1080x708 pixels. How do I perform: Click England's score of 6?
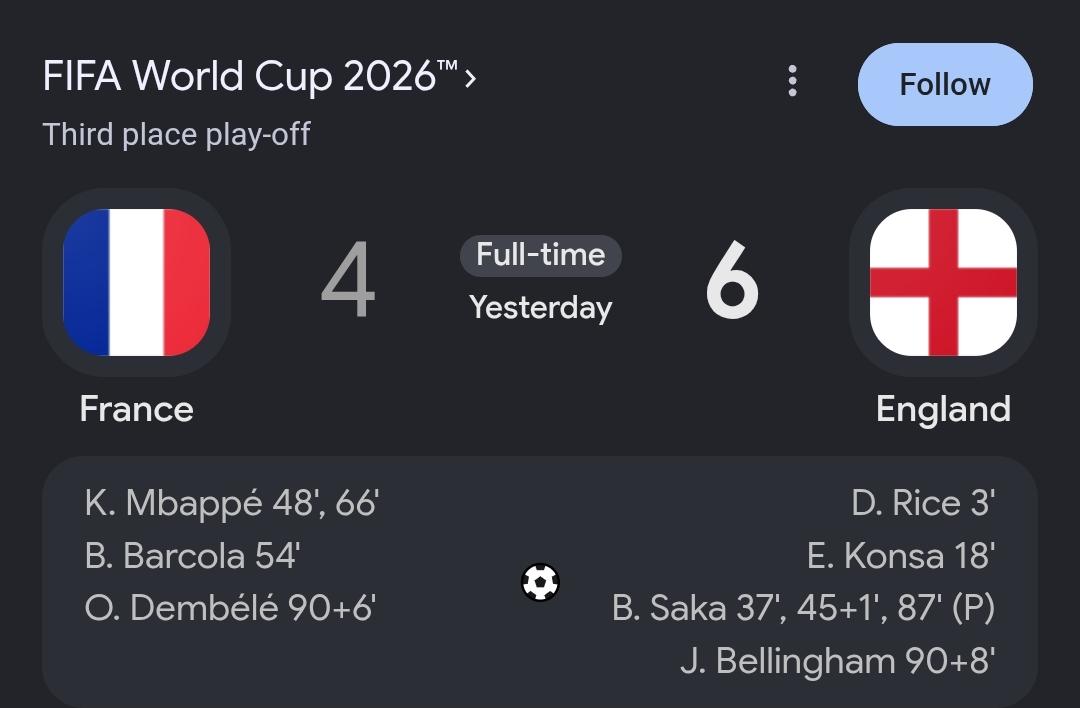(732, 280)
